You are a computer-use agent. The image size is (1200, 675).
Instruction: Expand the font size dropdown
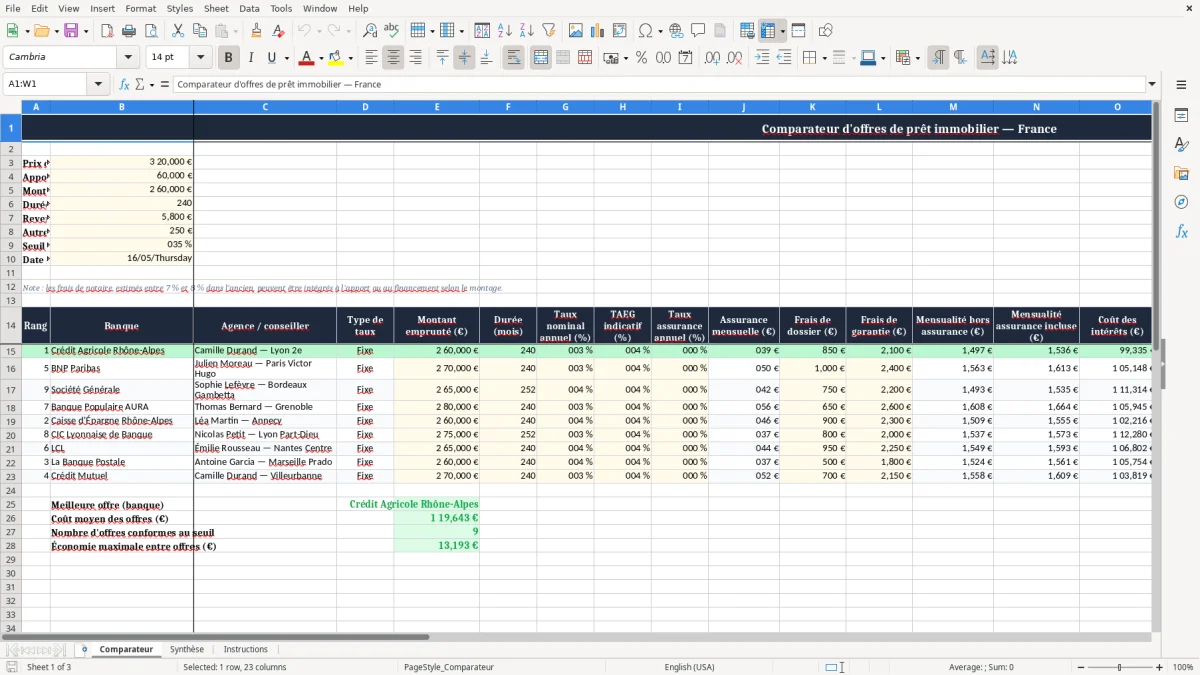point(200,58)
